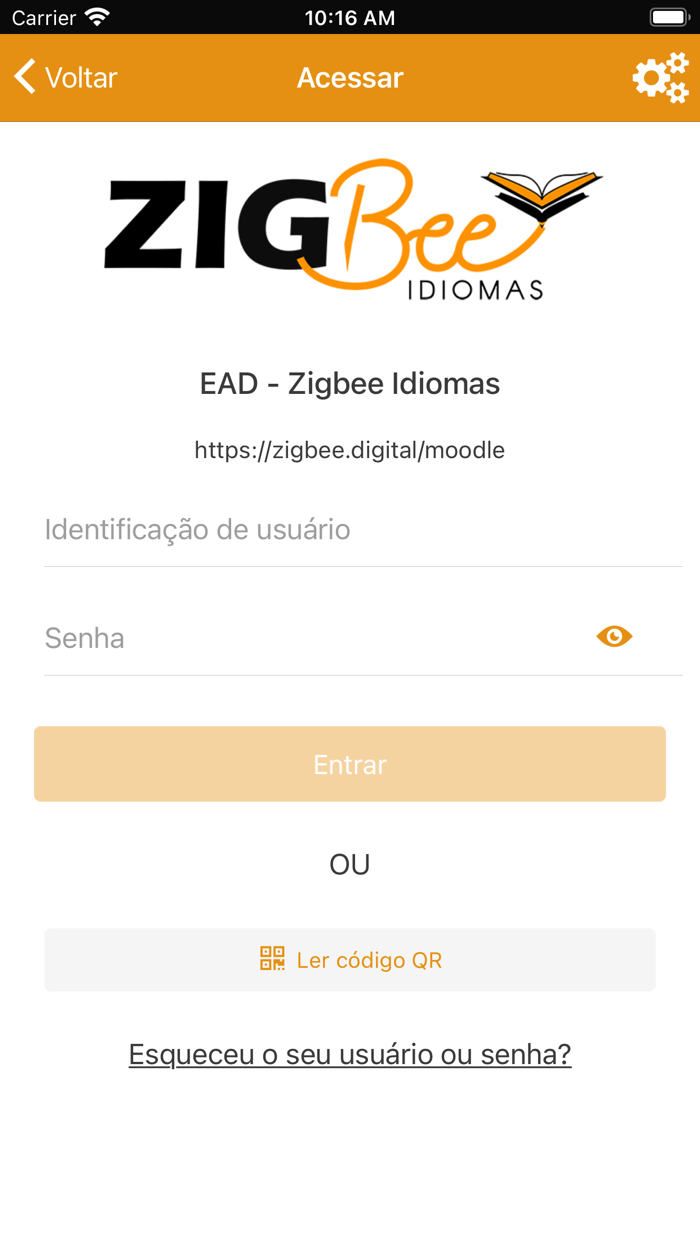
Task: Select the QR code scanner icon
Action: (x=272, y=959)
